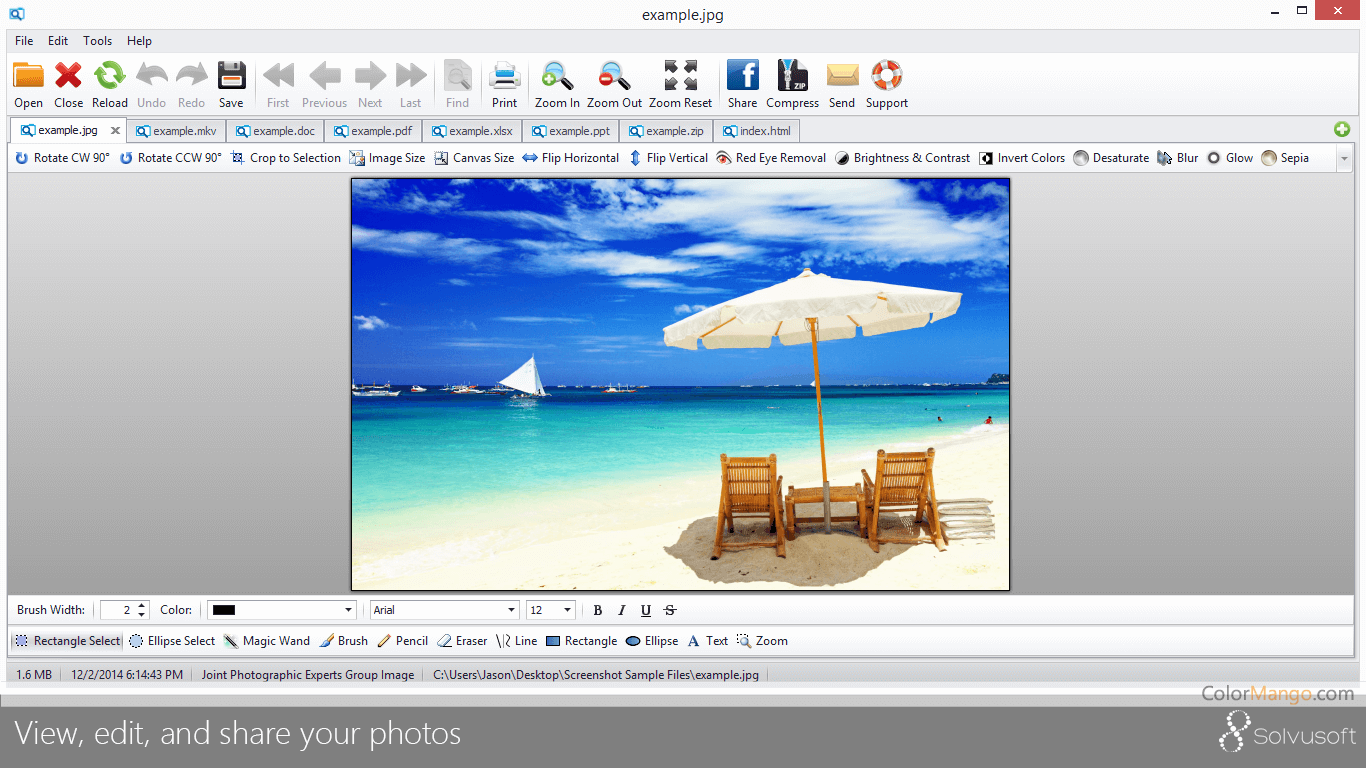Compress the image to ZIP
Viewport: 1366px width, 768px height.
792,83
